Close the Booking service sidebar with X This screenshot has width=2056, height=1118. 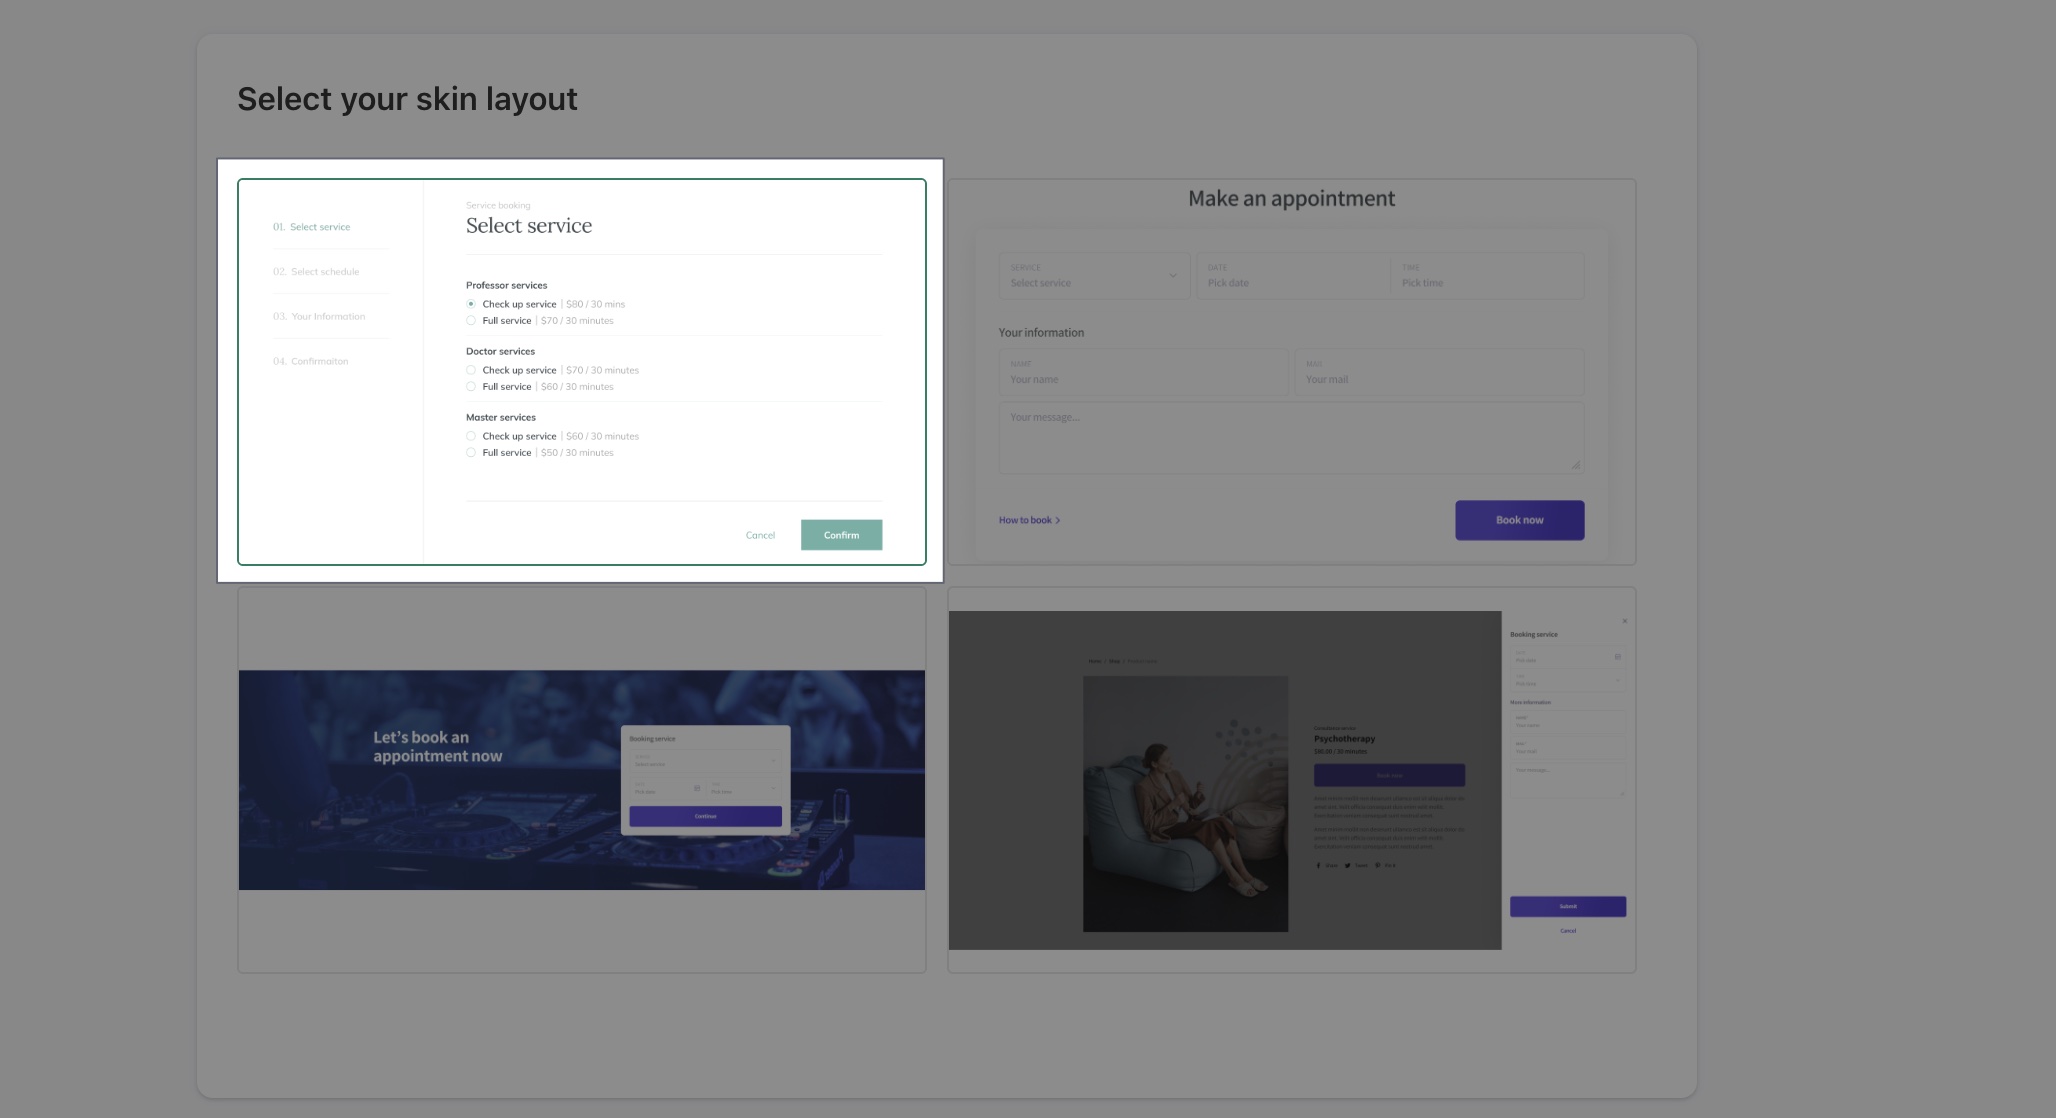(x=1624, y=621)
